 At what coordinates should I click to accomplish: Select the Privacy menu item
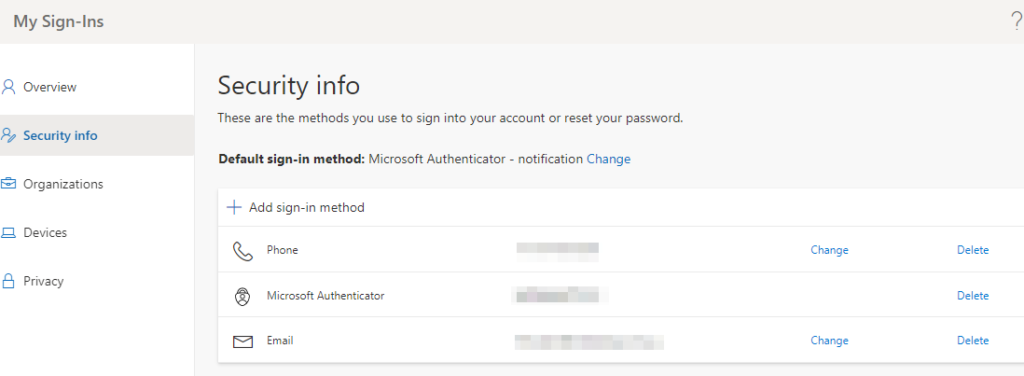[43, 281]
